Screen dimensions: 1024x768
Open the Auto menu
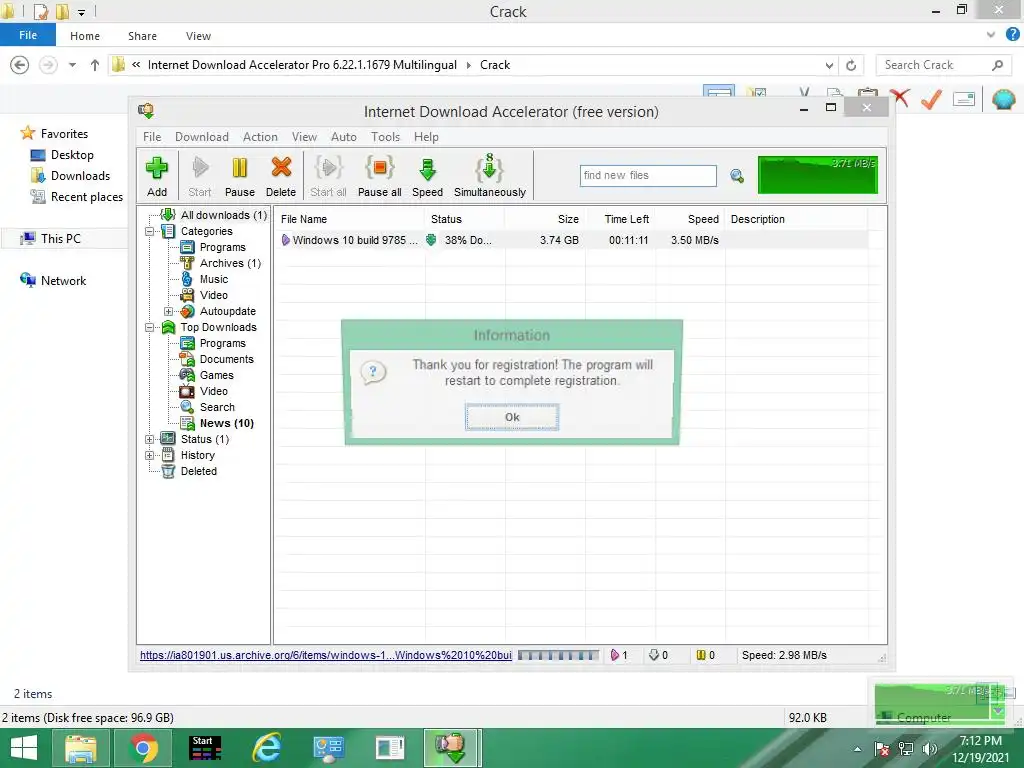coord(344,136)
